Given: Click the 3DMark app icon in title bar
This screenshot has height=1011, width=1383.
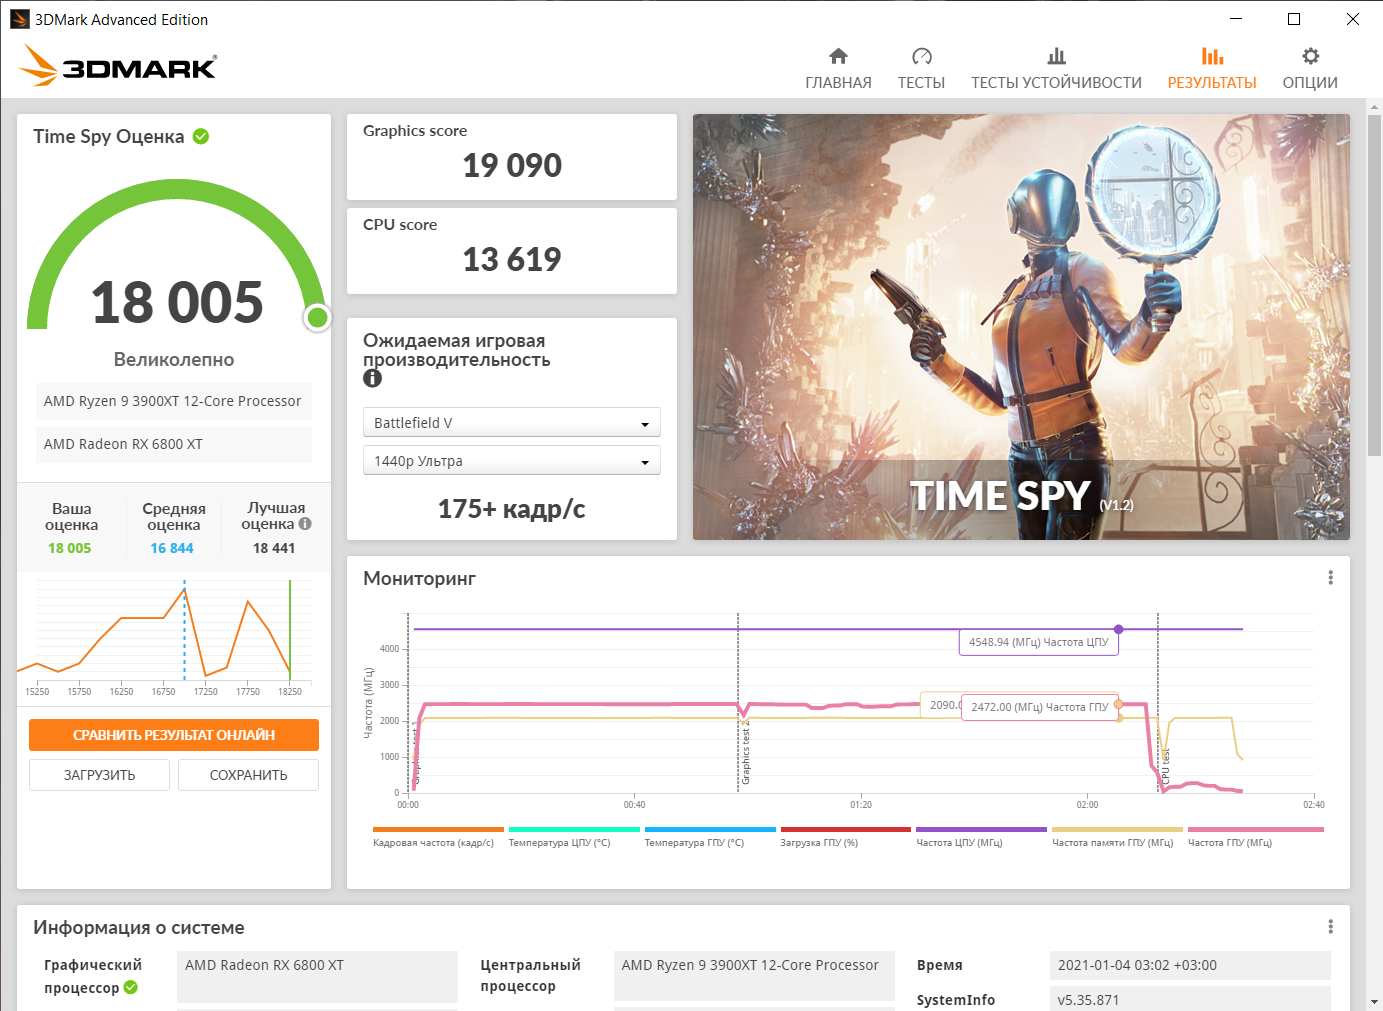Looking at the screenshot, I should [x=19, y=19].
